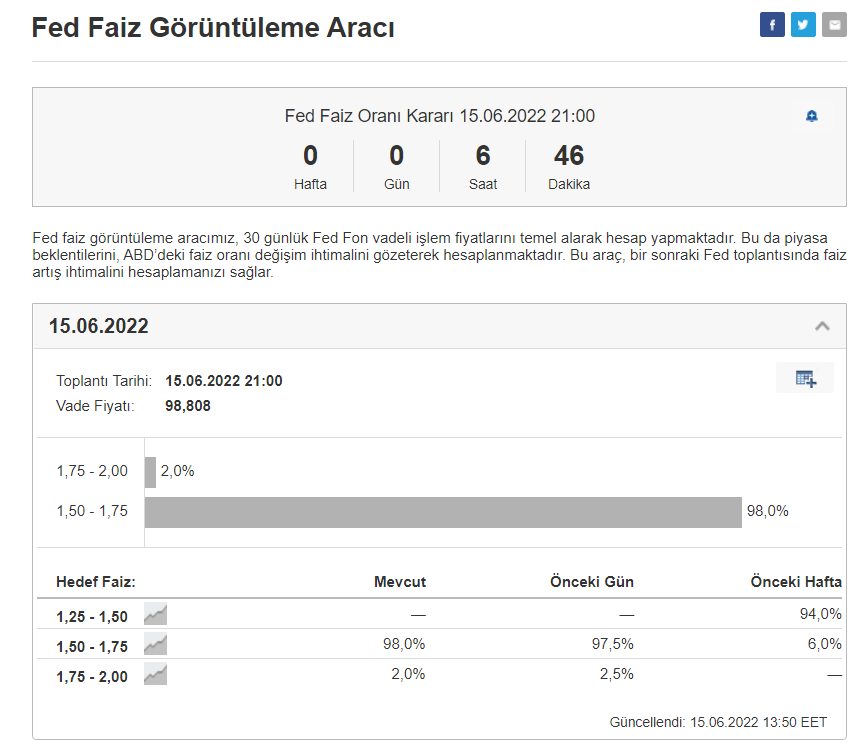This screenshot has width=862, height=753.
Task: Click the Önceki Hafta column header
Action: click(x=795, y=582)
